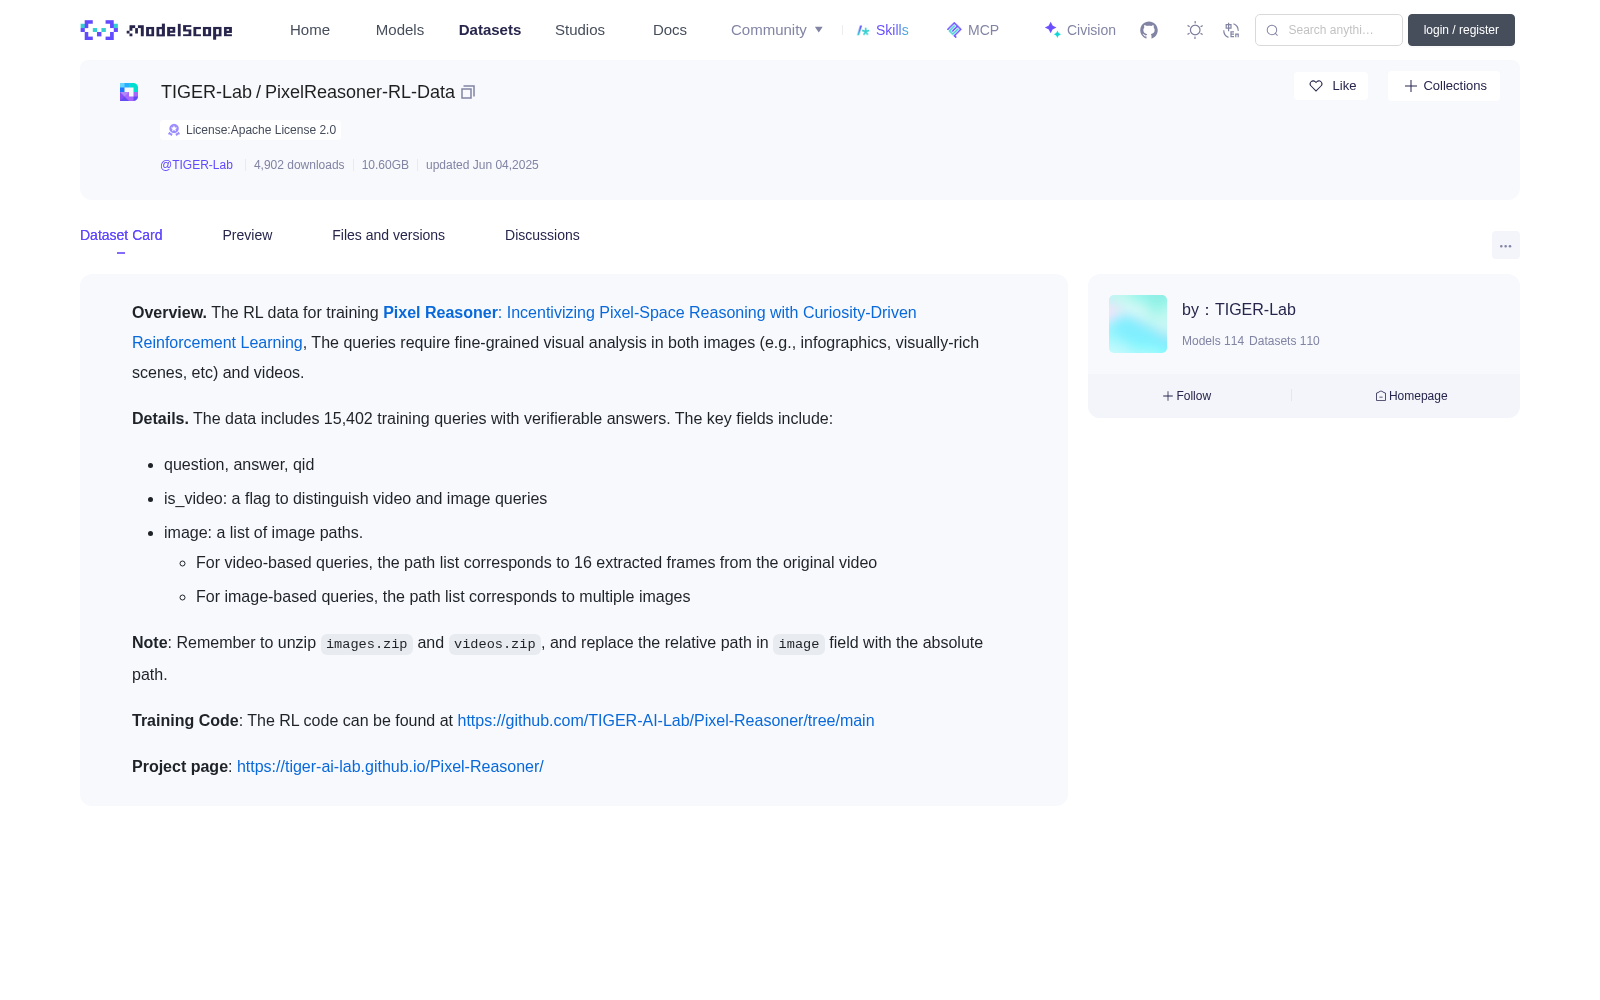
Task: Open the three-dots more options button
Action: click(1506, 245)
